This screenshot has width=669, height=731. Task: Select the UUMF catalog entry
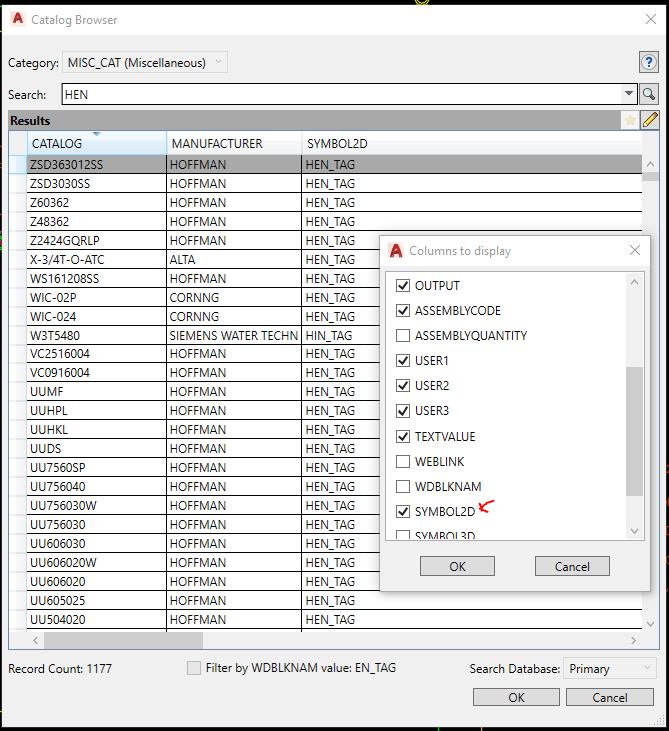(97, 392)
